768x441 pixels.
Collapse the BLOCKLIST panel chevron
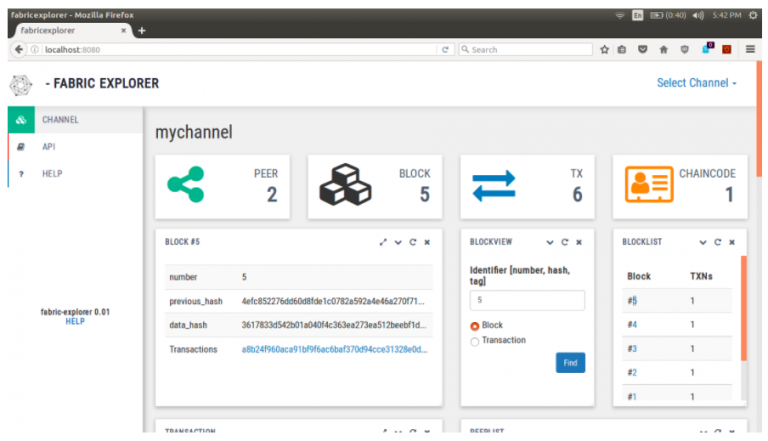pos(702,242)
